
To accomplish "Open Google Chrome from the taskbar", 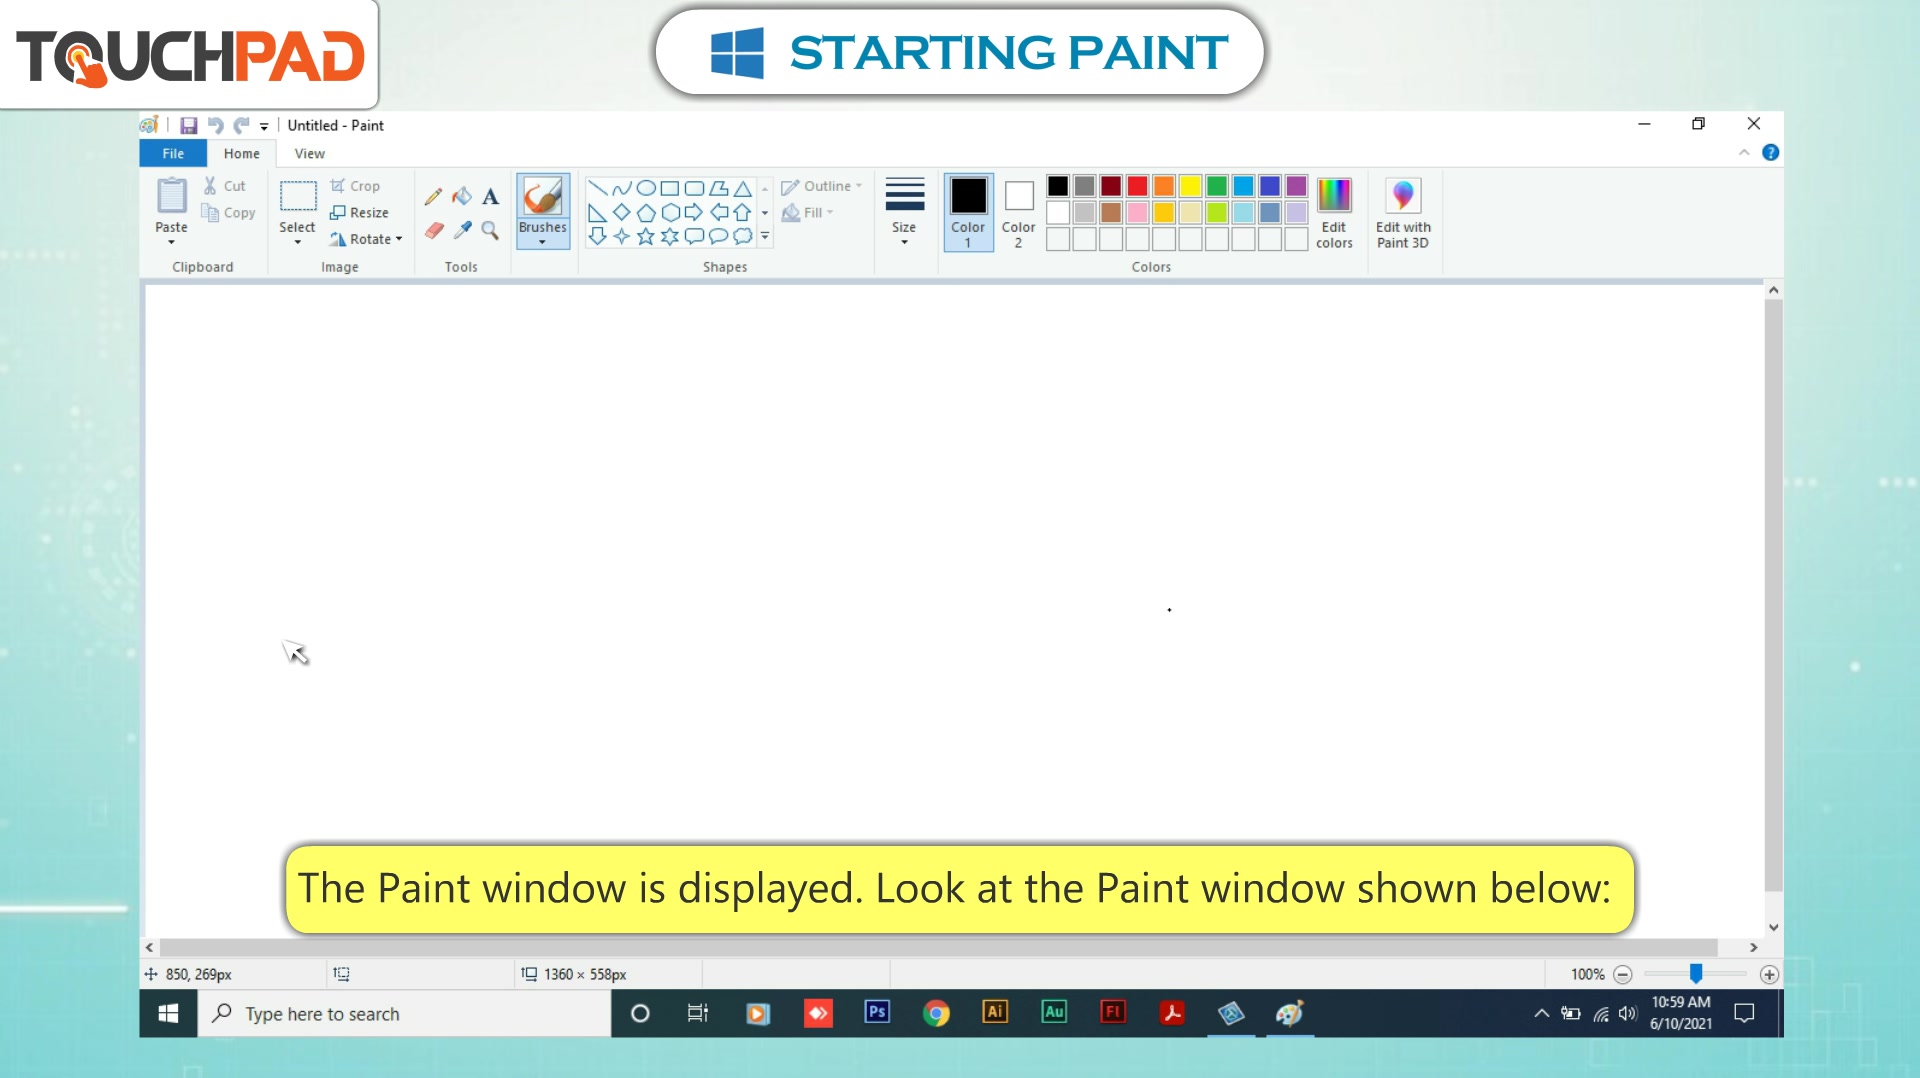I will (x=936, y=1014).
